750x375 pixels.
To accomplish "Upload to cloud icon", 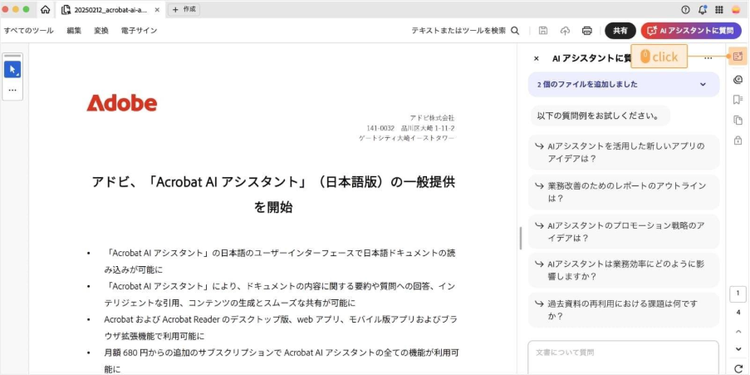I will 565,31.
